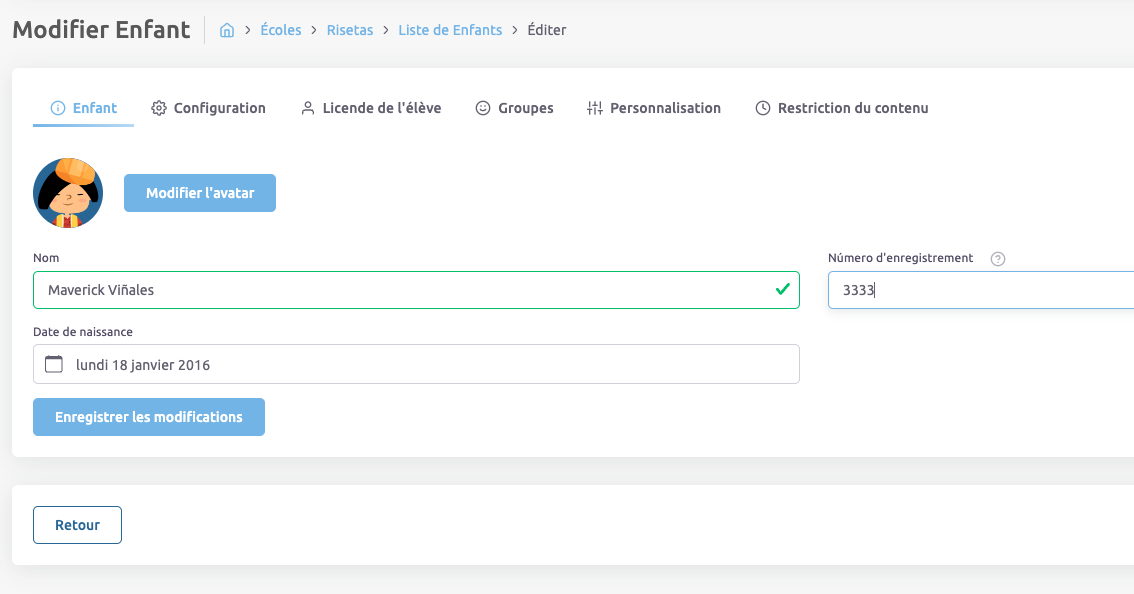Click the child's avatar image
Viewport: 1134px width, 594px height.
click(68, 193)
